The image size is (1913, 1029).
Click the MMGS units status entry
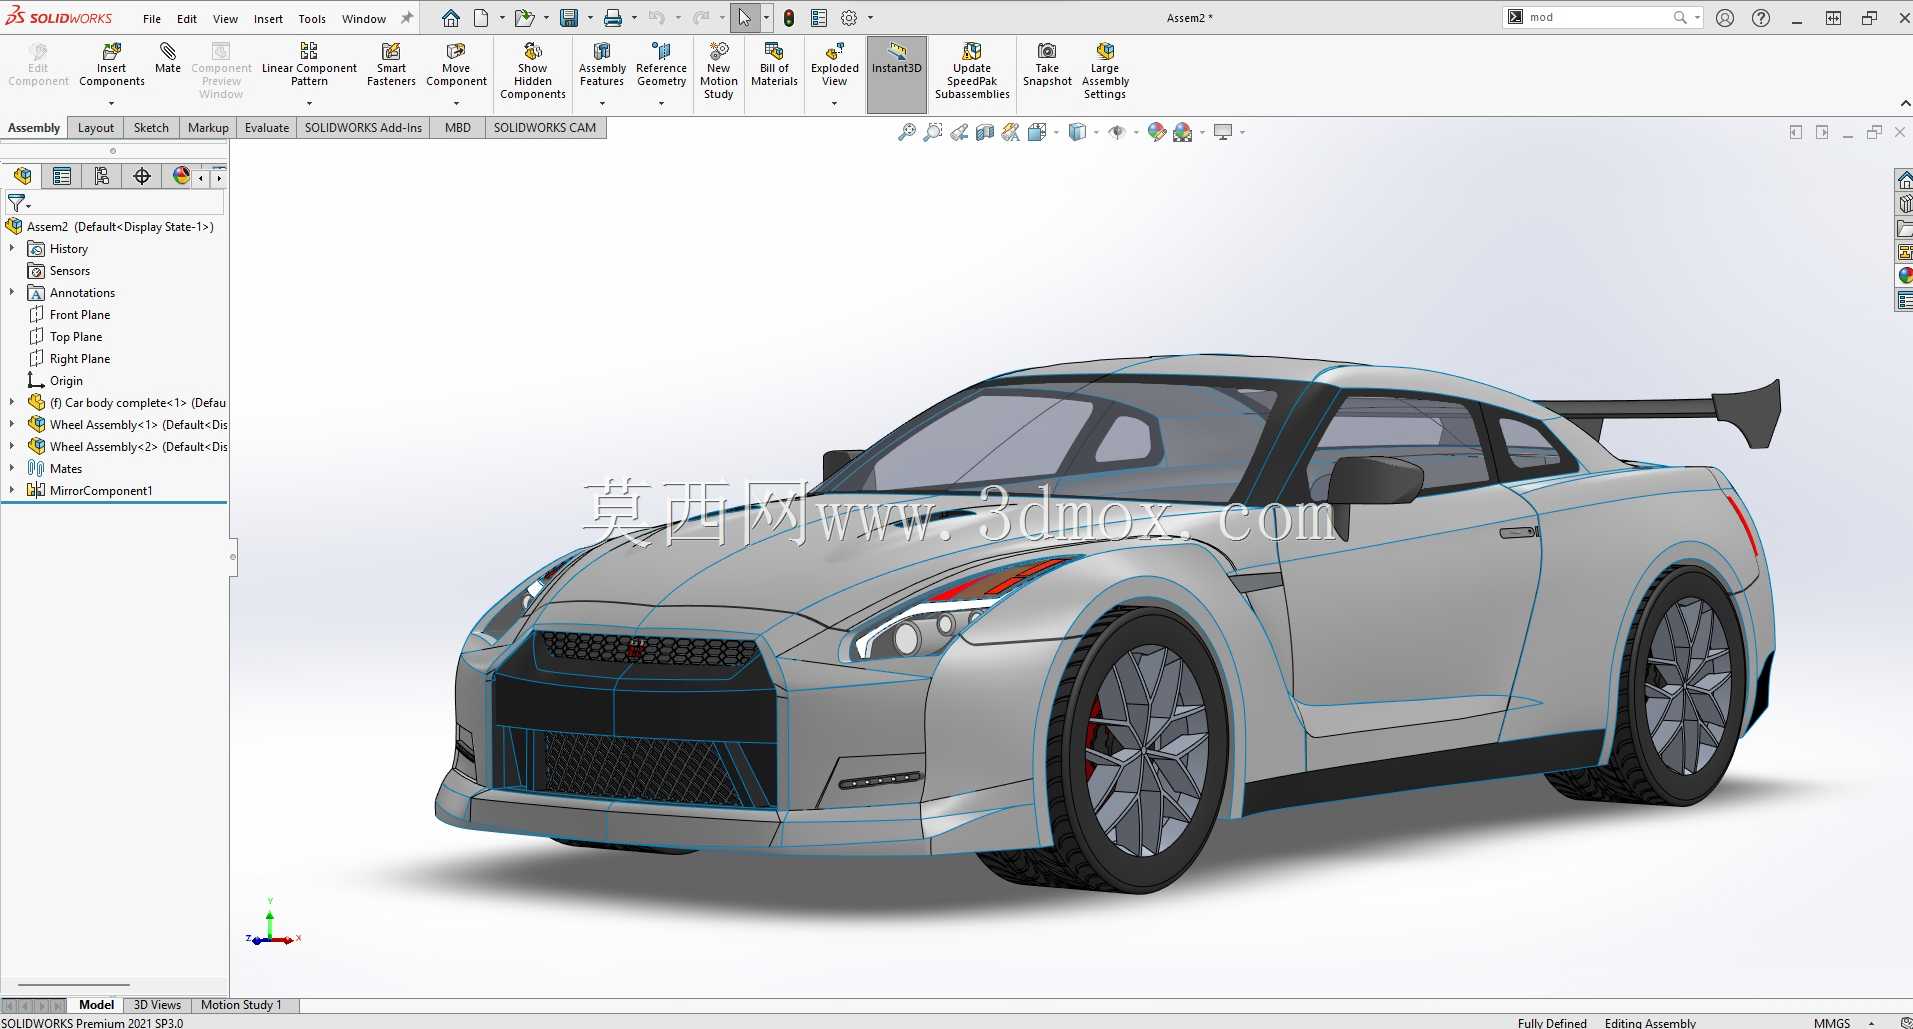click(1832, 1022)
